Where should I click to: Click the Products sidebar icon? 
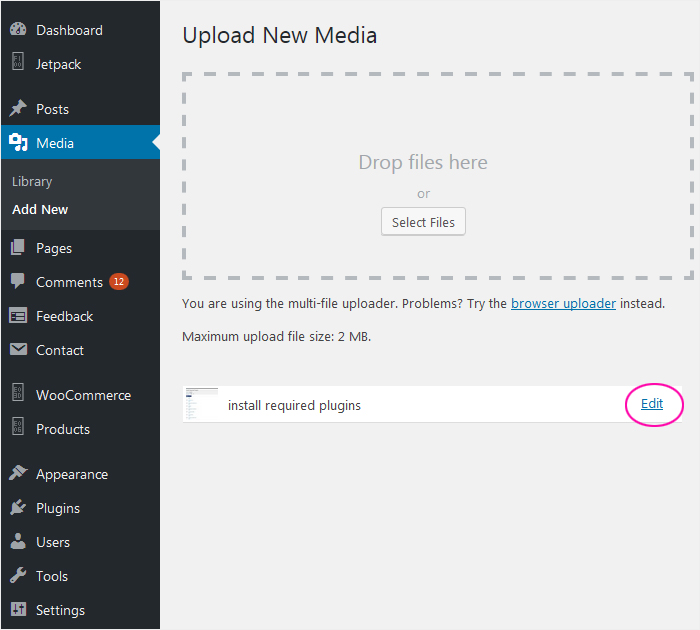[18, 426]
